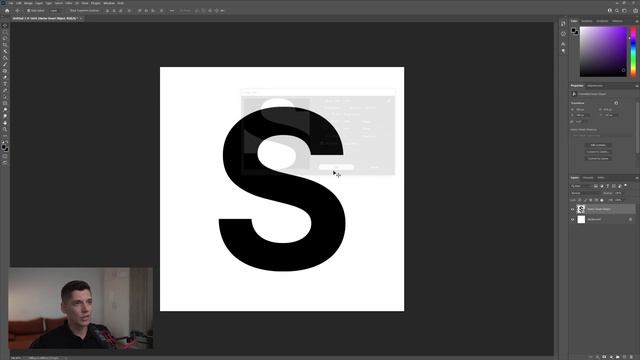The image size is (640, 360).
Task: Create a new group with the folder icon
Action: (618, 357)
